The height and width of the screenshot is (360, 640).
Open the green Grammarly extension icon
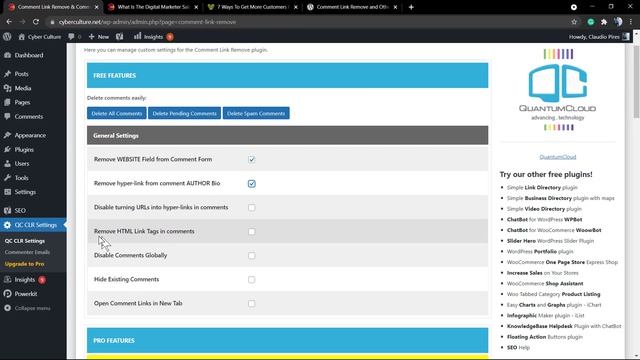coord(591,22)
